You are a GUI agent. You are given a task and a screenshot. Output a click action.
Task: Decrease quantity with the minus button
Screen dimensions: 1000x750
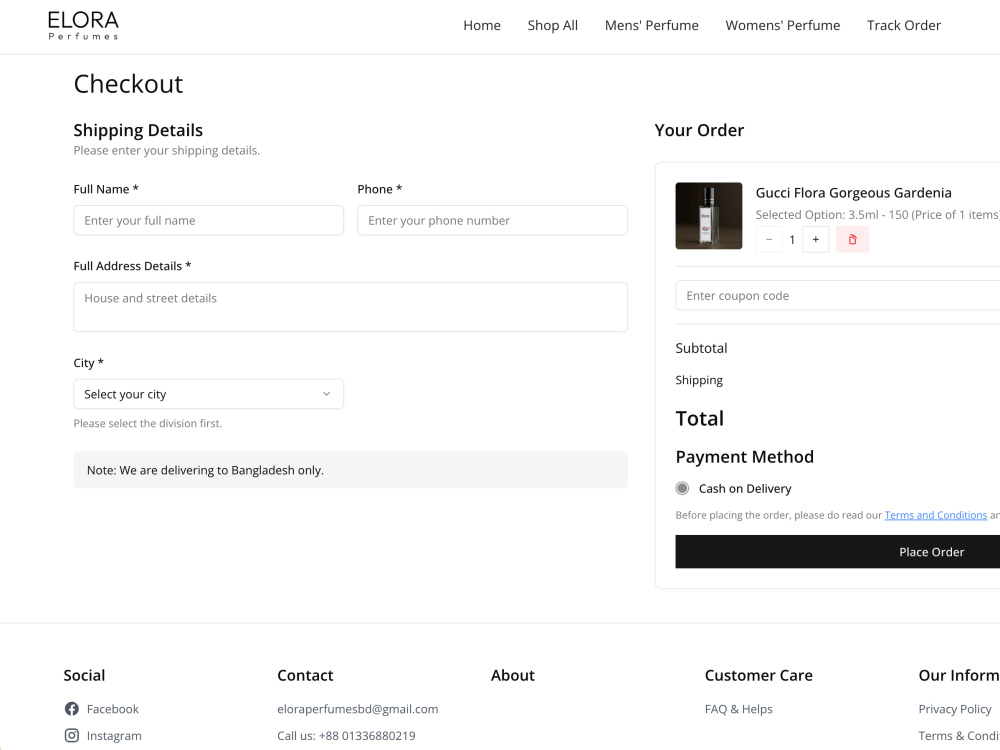point(769,240)
